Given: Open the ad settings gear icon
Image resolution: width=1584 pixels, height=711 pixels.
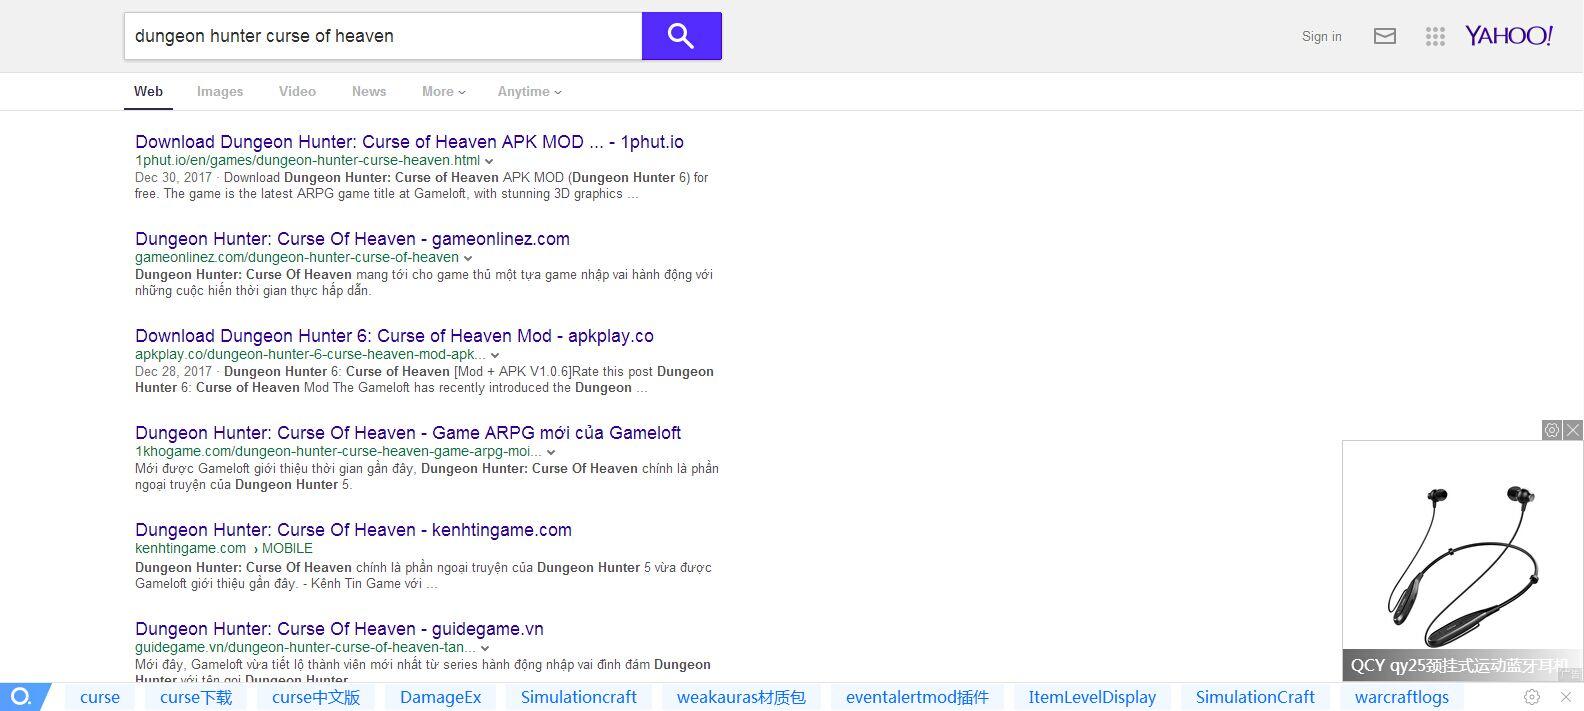Looking at the screenshot, I should tap(1552, 430).
